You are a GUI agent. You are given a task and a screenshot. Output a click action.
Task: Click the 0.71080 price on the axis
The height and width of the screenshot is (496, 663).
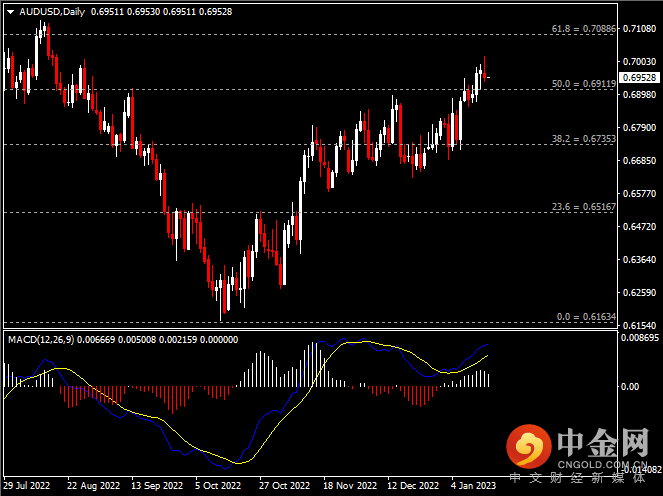click(639, 29)
